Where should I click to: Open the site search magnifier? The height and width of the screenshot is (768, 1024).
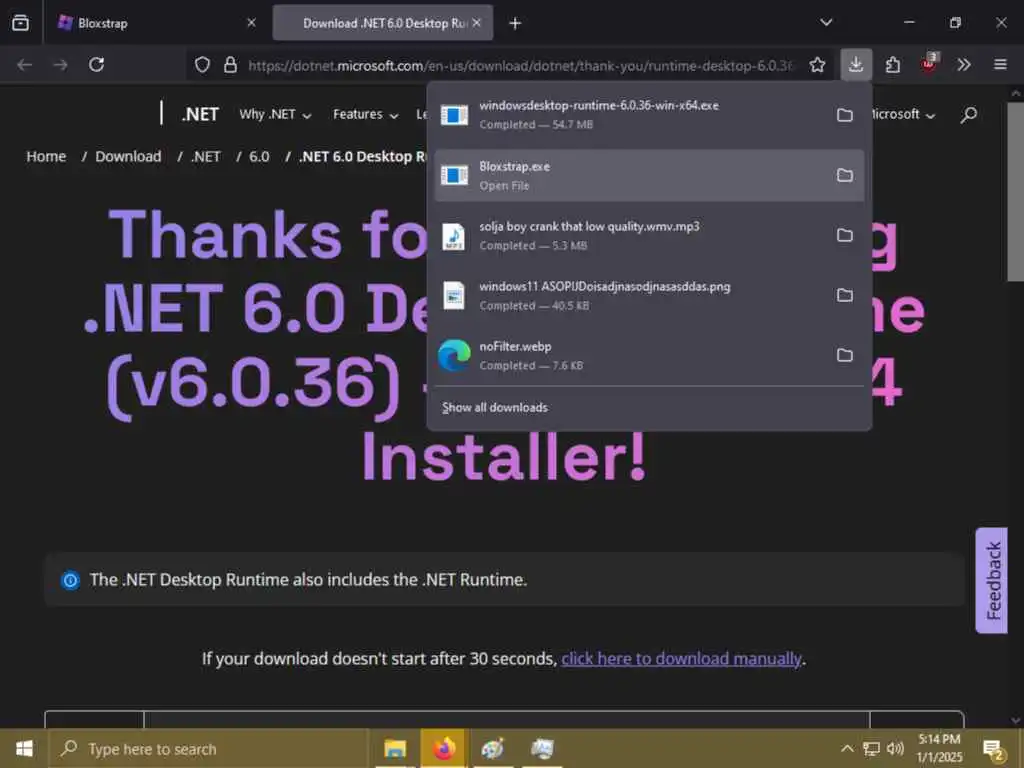pos(968,115)
